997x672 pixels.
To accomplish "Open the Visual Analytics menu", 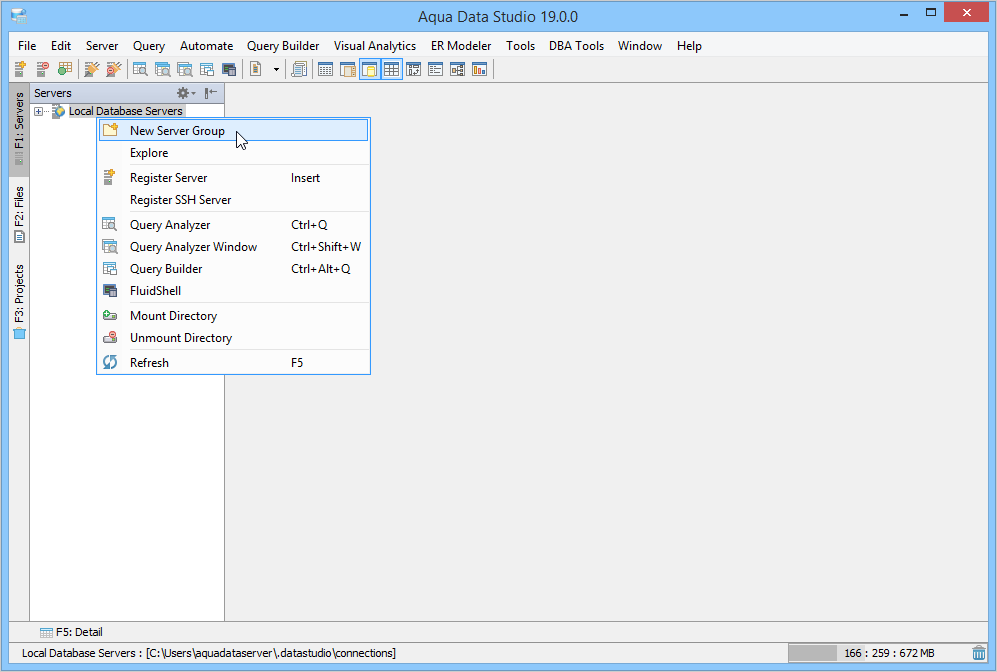I will (x=375, y=46).
